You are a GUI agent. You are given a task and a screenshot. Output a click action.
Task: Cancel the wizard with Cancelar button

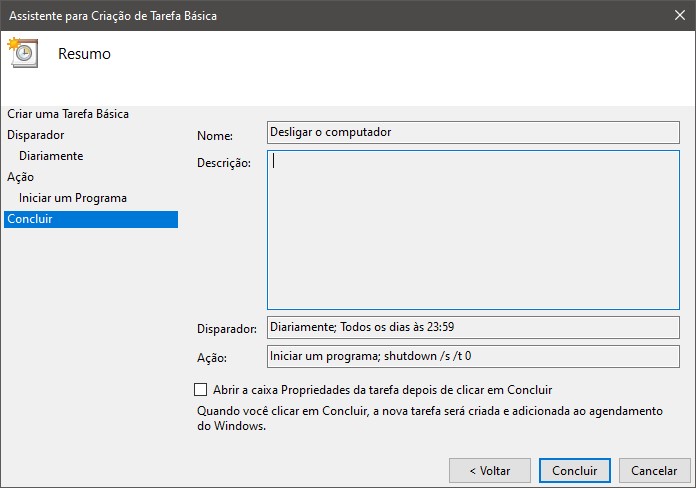click(x=655, y=470)
